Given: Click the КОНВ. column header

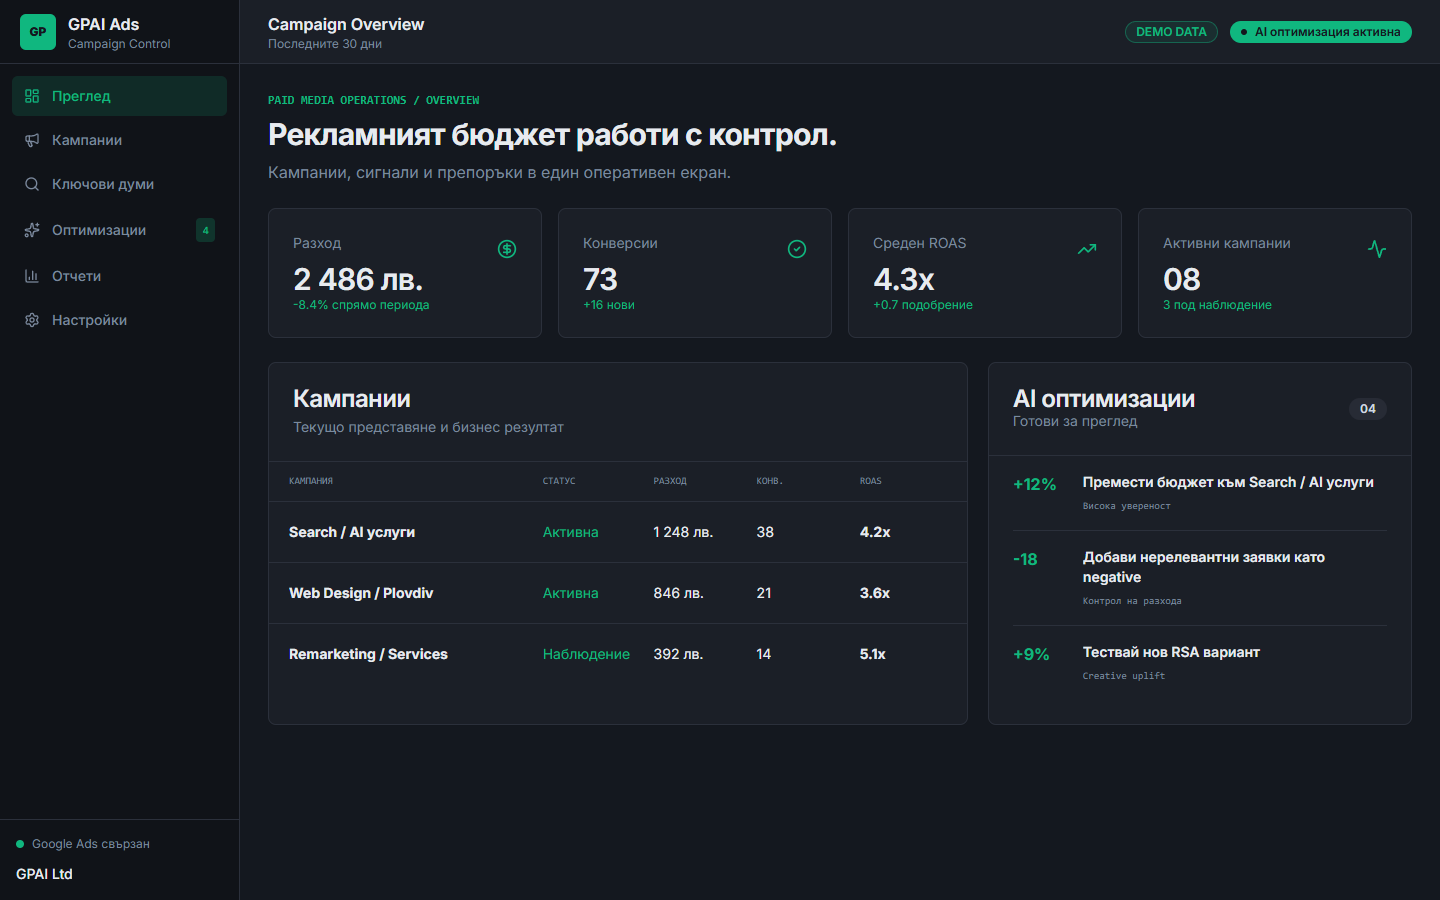Looking at the screenshot, I should 770,481.
